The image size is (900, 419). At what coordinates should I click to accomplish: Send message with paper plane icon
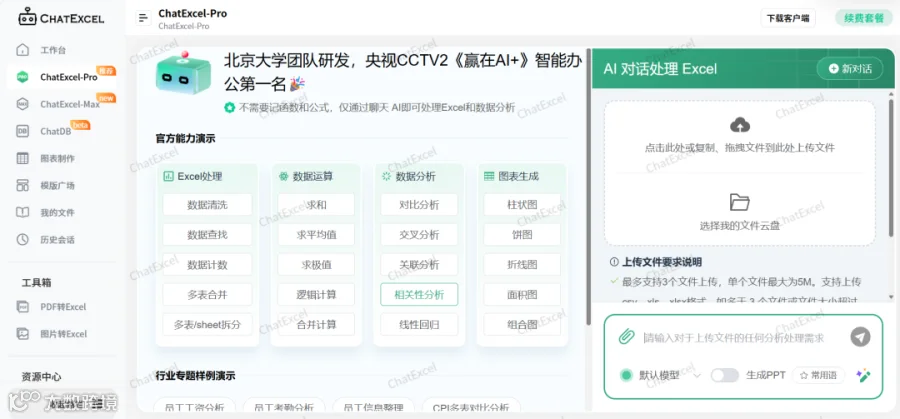click(x=860, y=337)
